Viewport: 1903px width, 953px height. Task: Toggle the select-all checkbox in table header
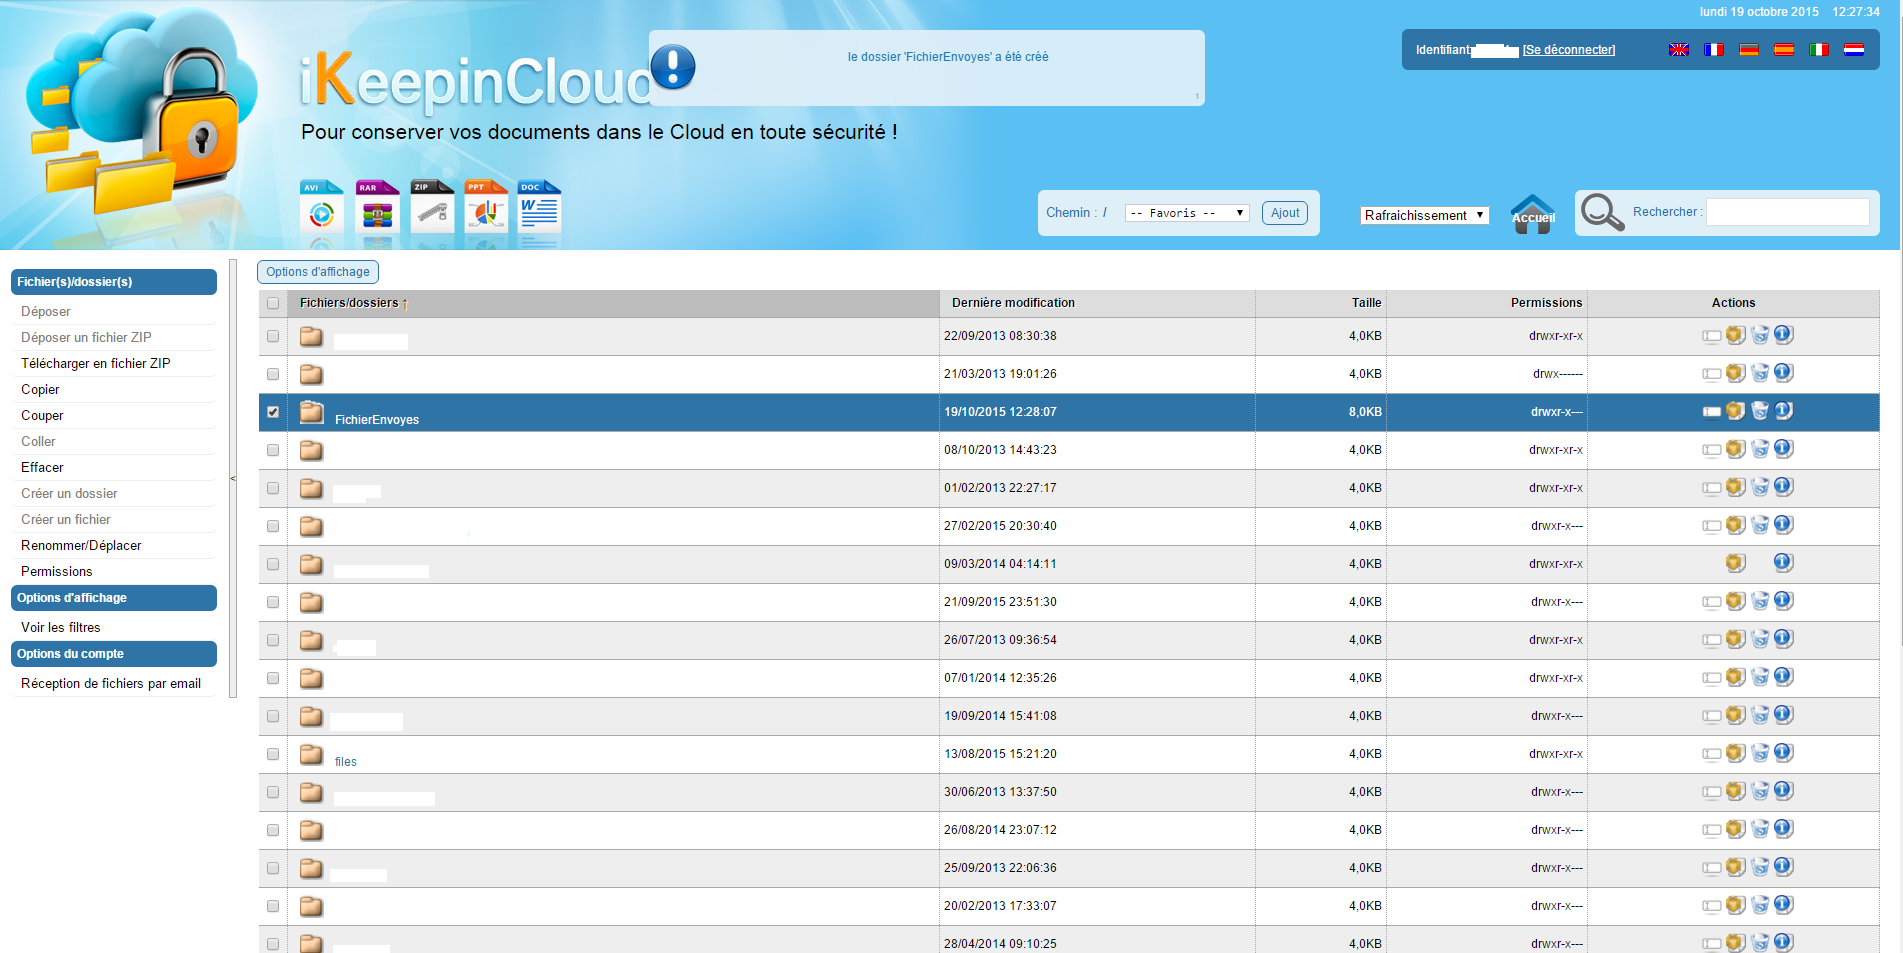click(x=273, y=303)
